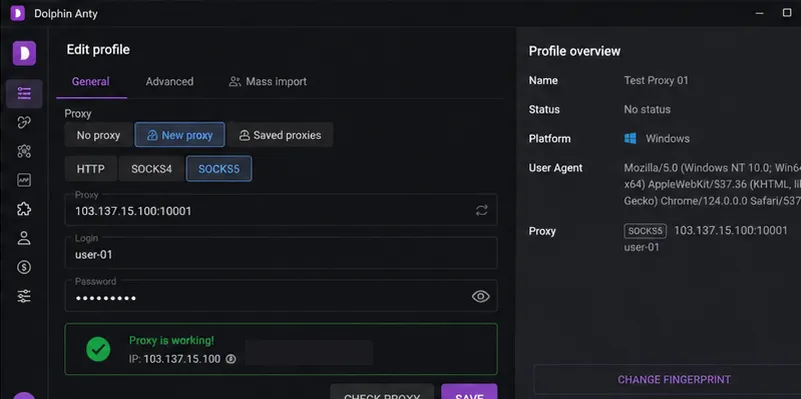
Task: Open the extensions puzzle sidebar icon
Action: tap(24, 209)
